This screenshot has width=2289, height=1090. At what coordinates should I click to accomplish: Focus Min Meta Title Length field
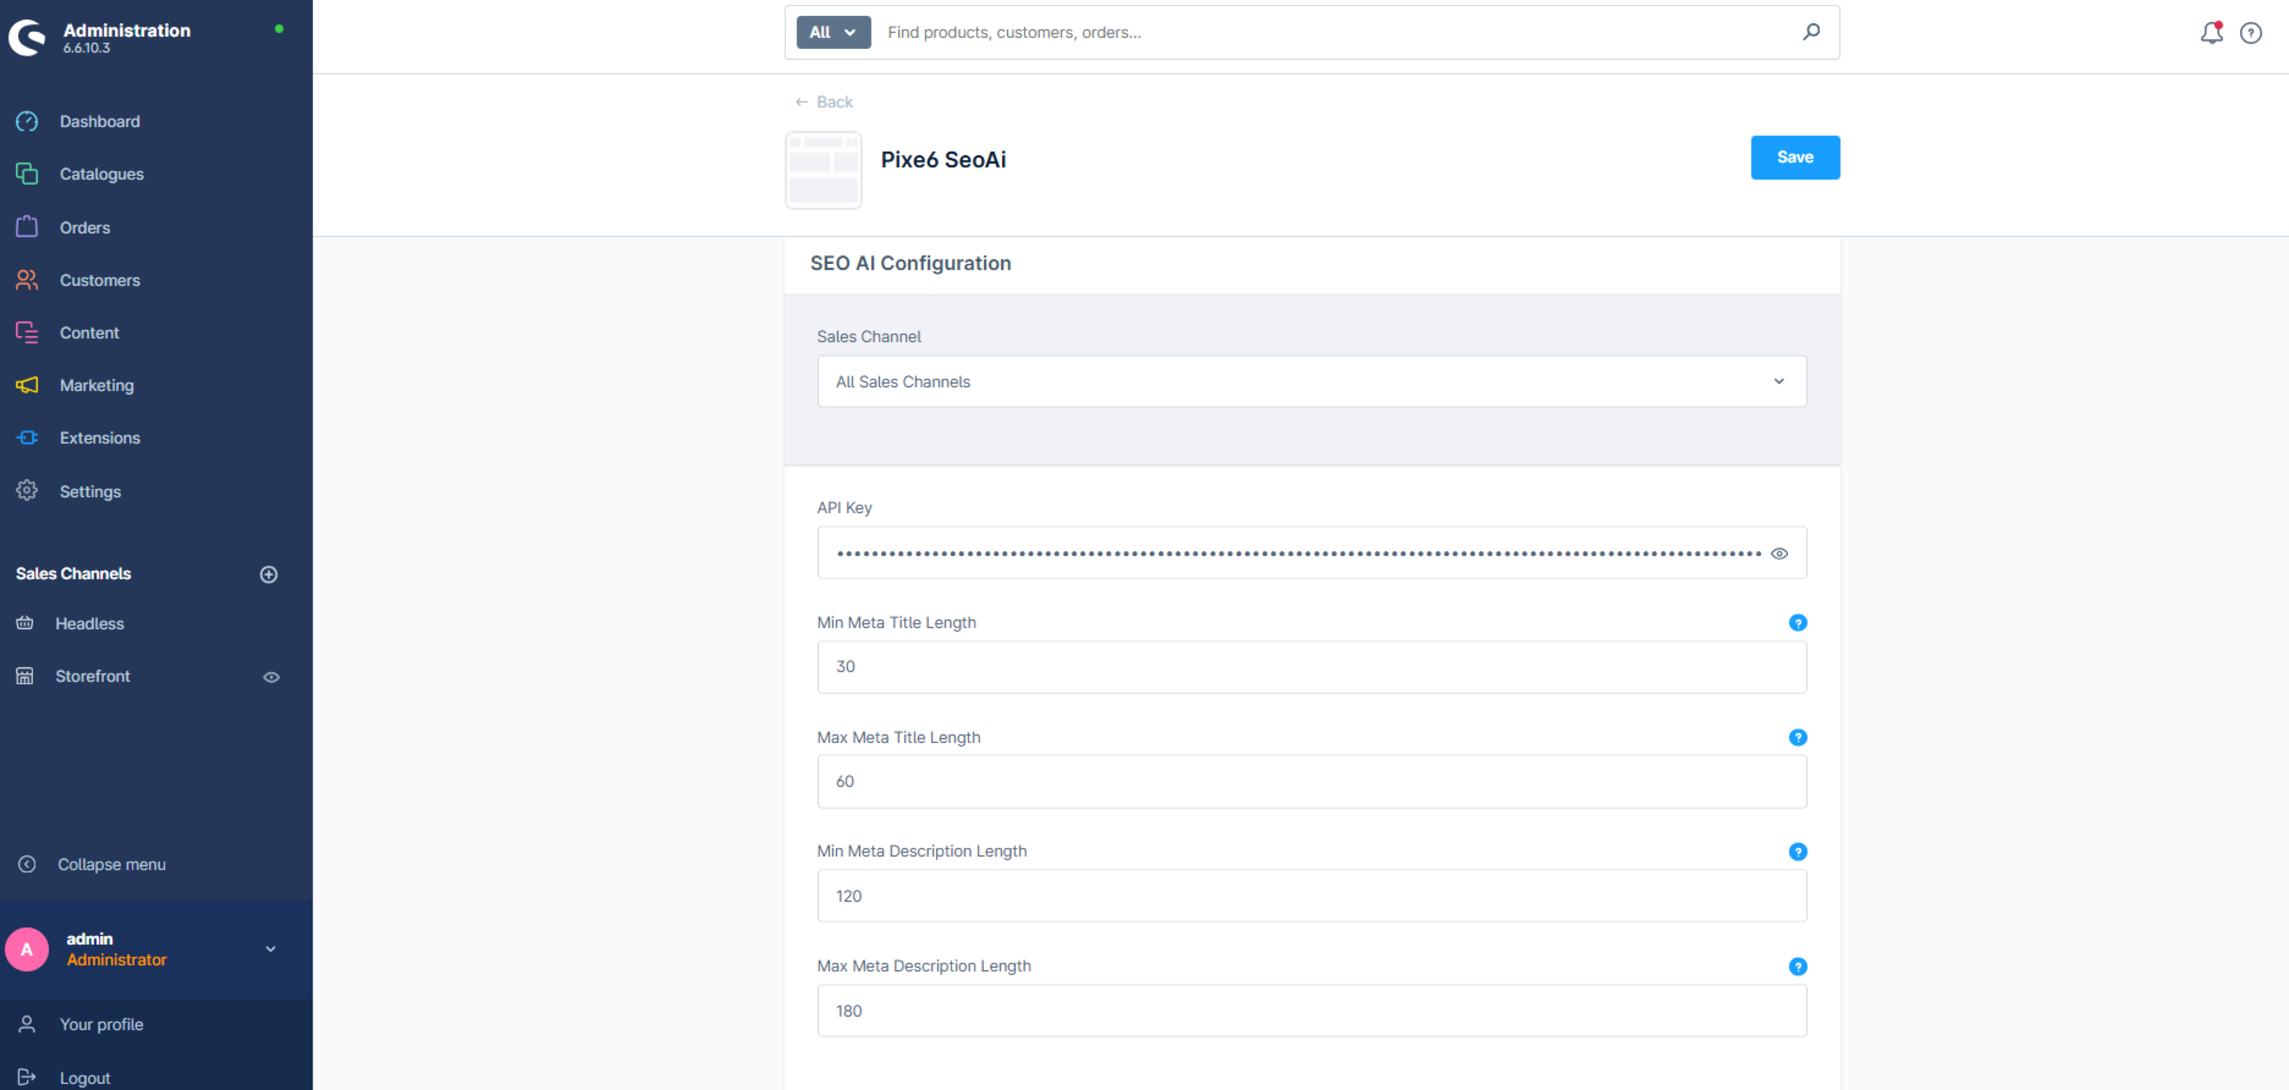1311,667
